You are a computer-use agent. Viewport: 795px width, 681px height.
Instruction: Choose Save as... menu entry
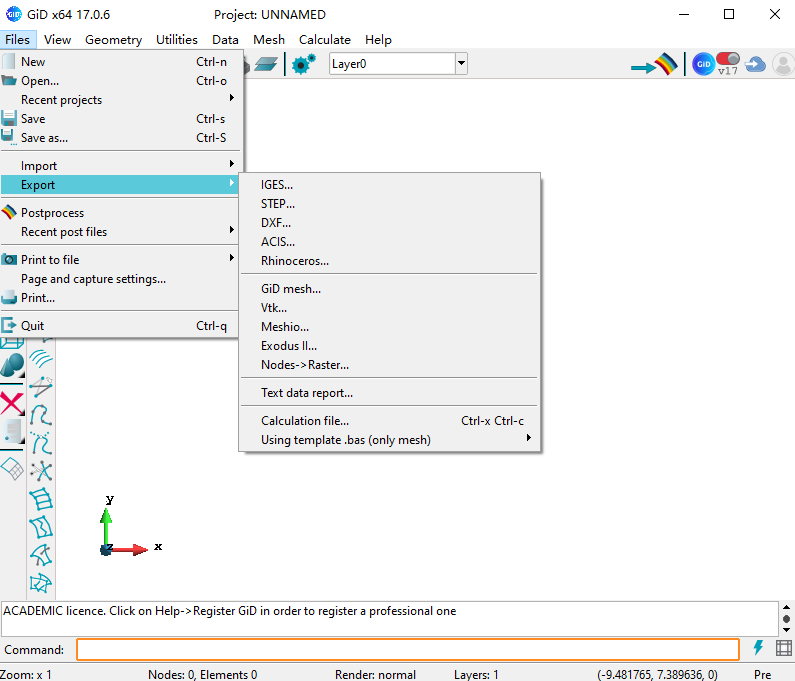tap(120, 138)
